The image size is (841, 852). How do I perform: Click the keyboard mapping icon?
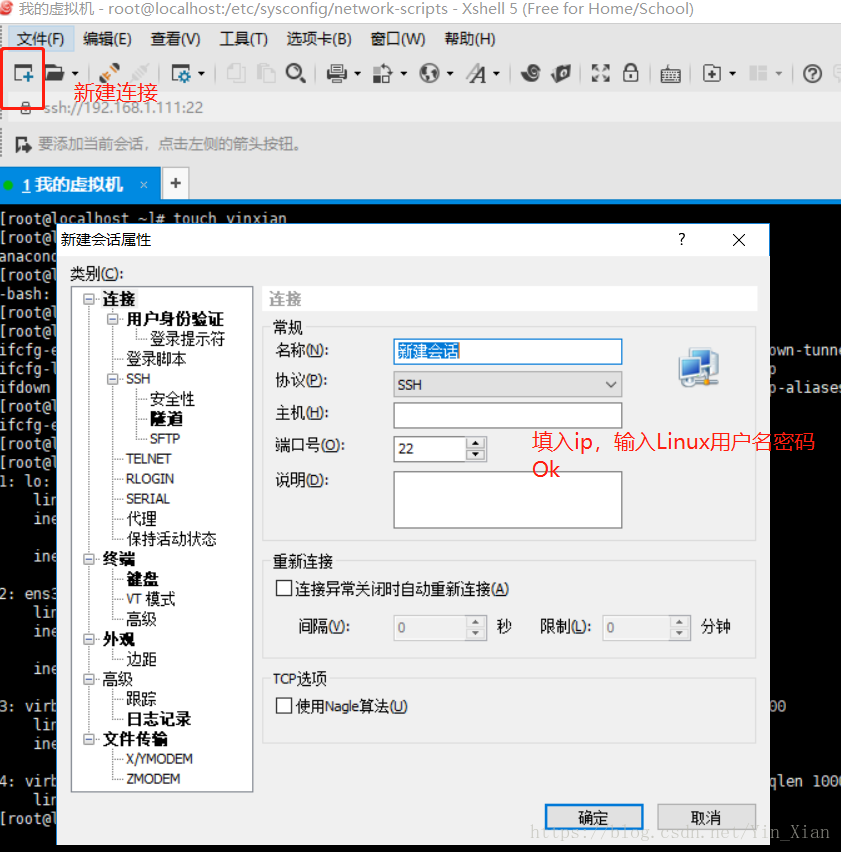pyautogui.click(x=670, y=74)
